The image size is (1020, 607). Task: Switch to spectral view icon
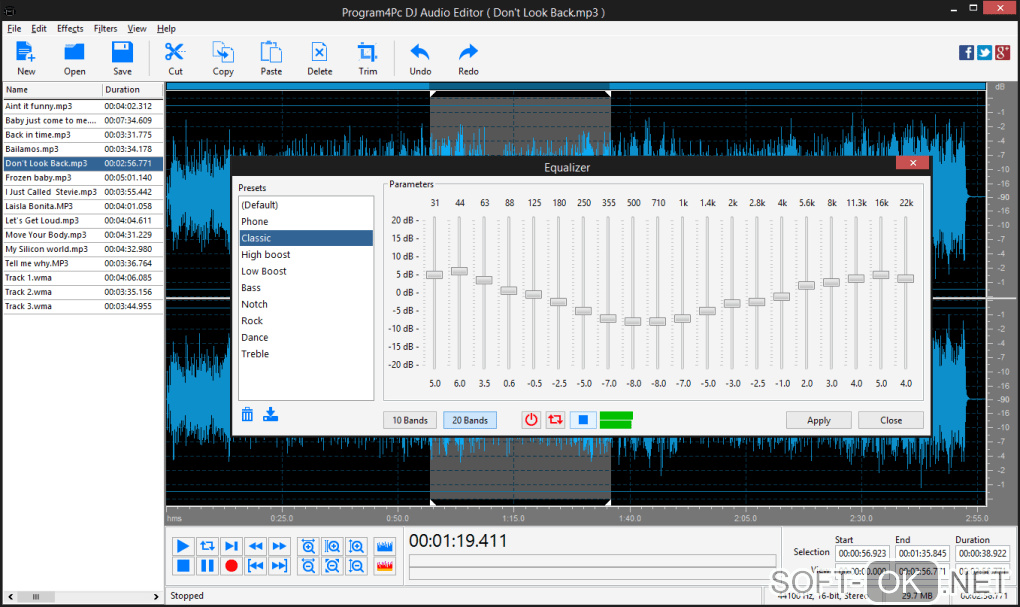[x=384, y=566]
